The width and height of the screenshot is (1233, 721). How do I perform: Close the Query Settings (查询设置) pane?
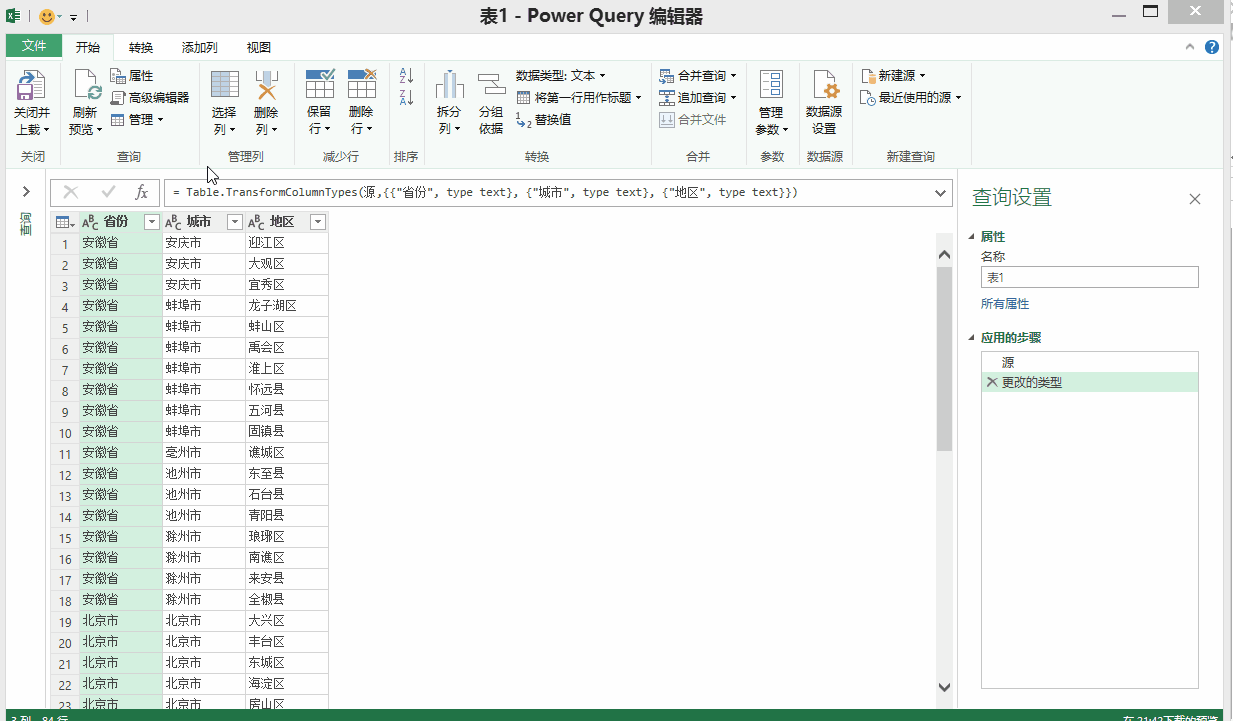[1194, 199]
